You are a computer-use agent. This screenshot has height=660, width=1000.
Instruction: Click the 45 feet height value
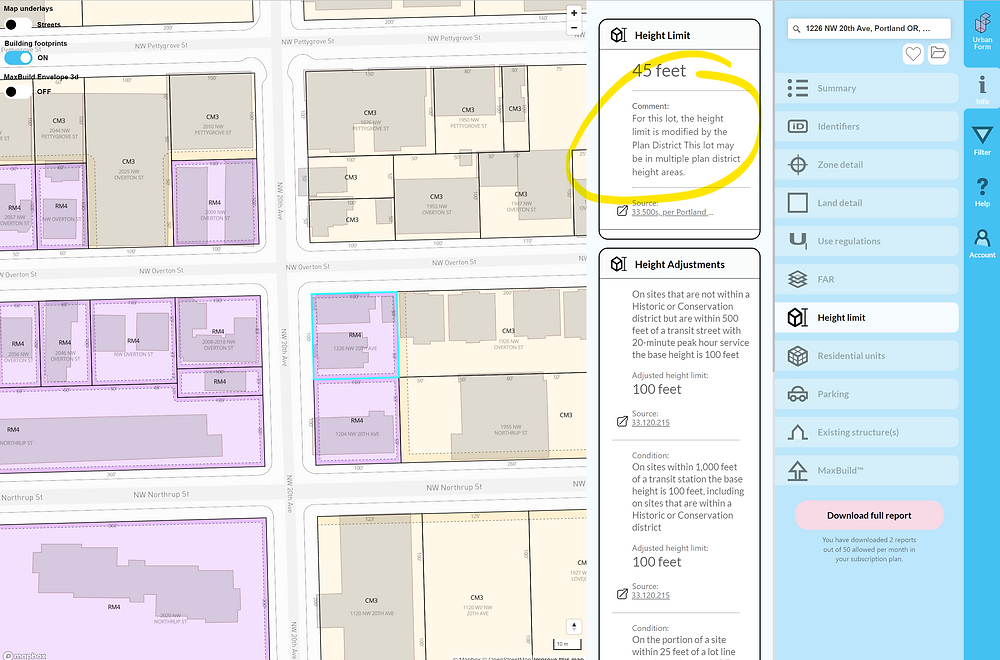point(659,71)
